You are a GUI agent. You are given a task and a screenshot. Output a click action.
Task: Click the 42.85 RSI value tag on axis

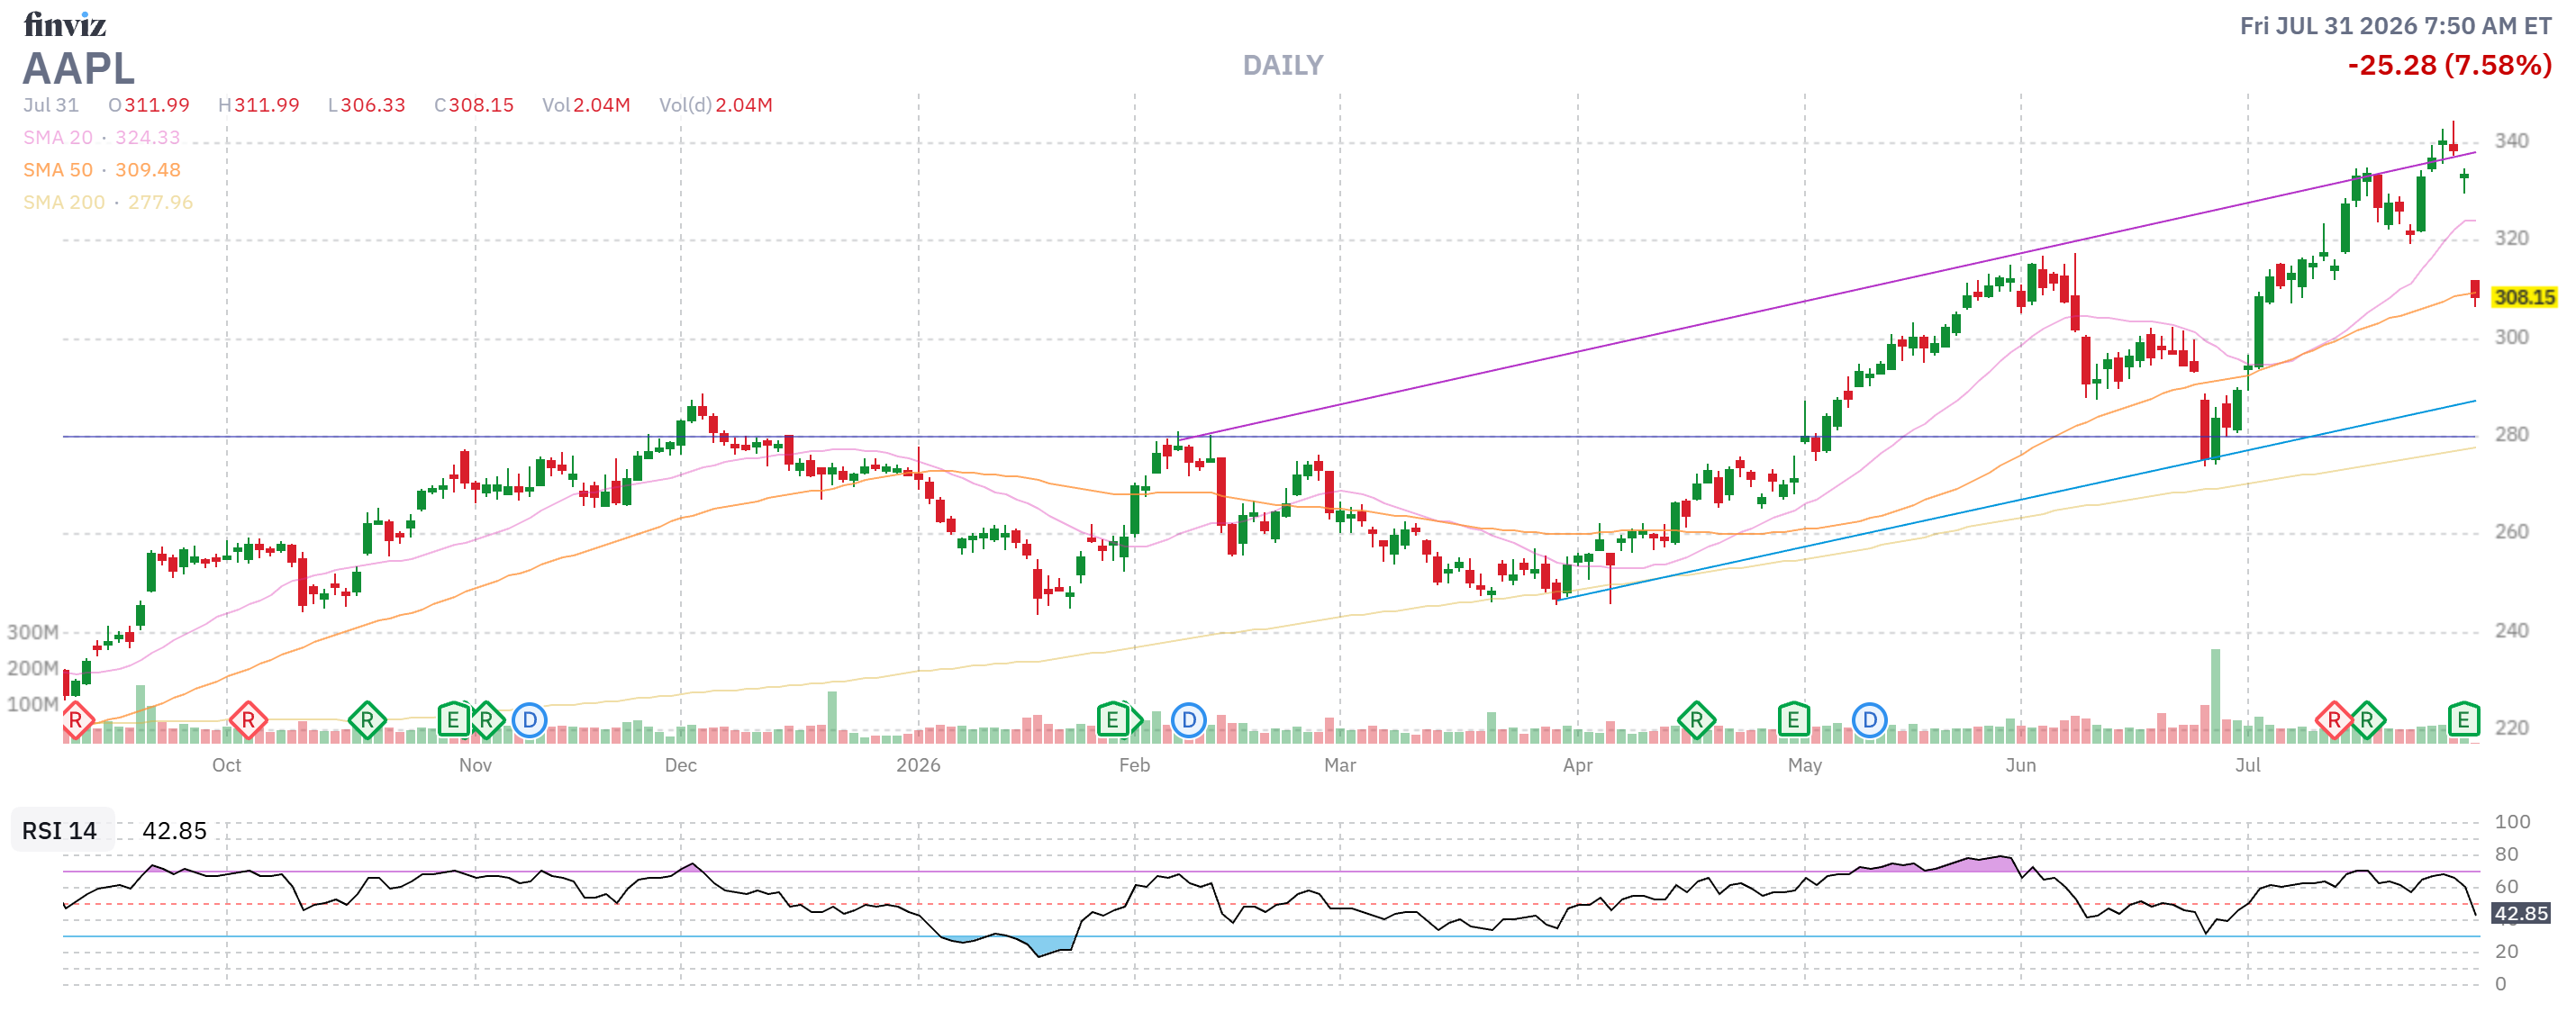click(x=2520, y=913)
